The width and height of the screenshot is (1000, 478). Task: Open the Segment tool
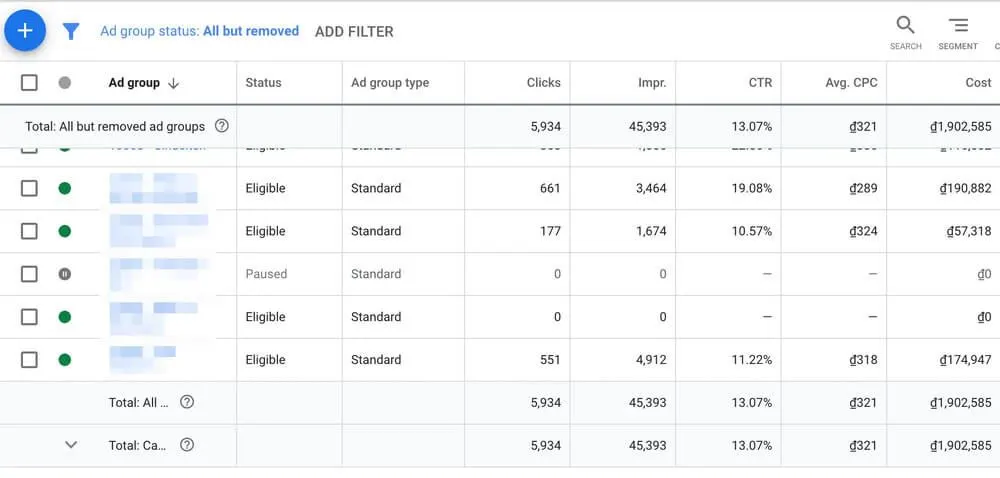coord(958,32)
